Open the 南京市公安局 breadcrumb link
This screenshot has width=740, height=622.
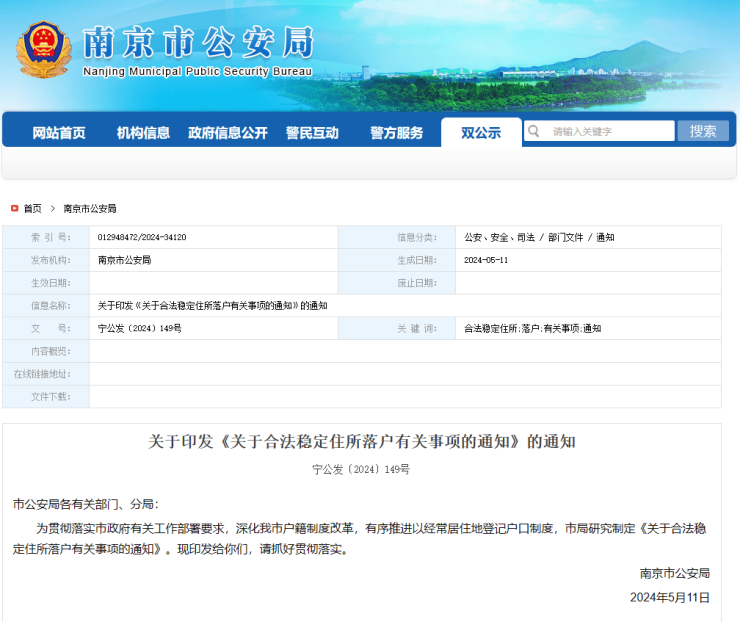(90, 208)
